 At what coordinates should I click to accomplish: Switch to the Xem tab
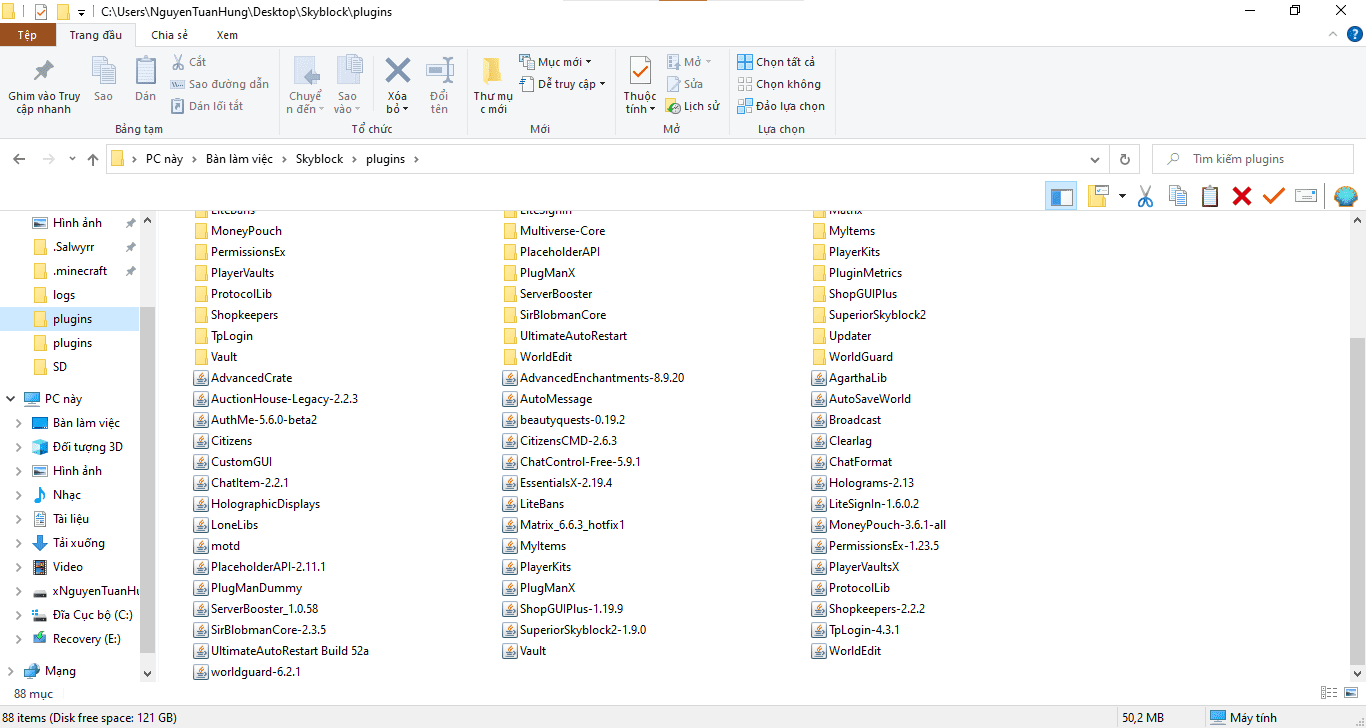[x=227, y=35]
